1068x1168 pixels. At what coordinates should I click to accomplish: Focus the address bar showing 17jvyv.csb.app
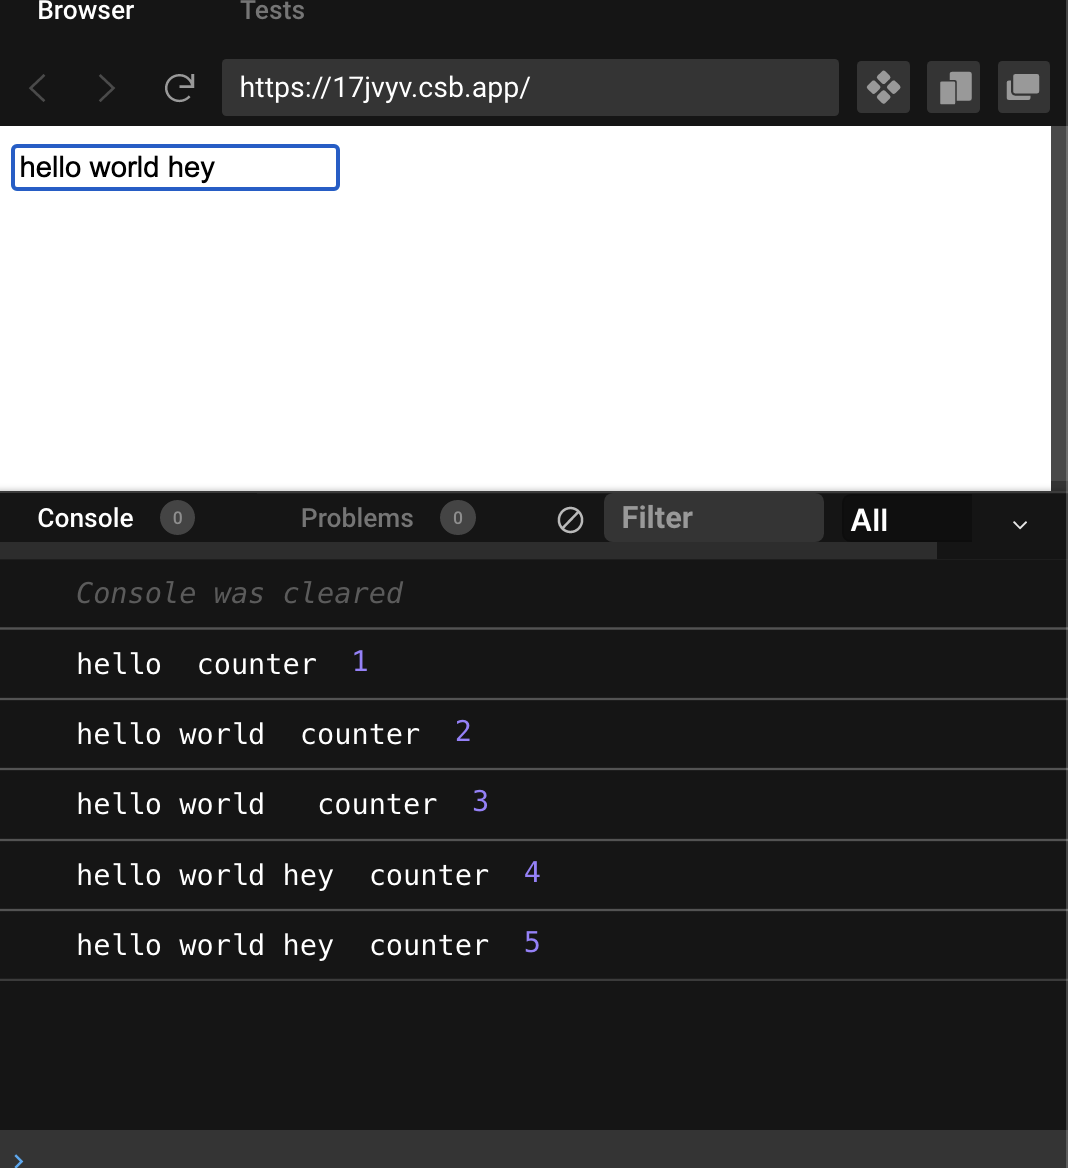530,88
